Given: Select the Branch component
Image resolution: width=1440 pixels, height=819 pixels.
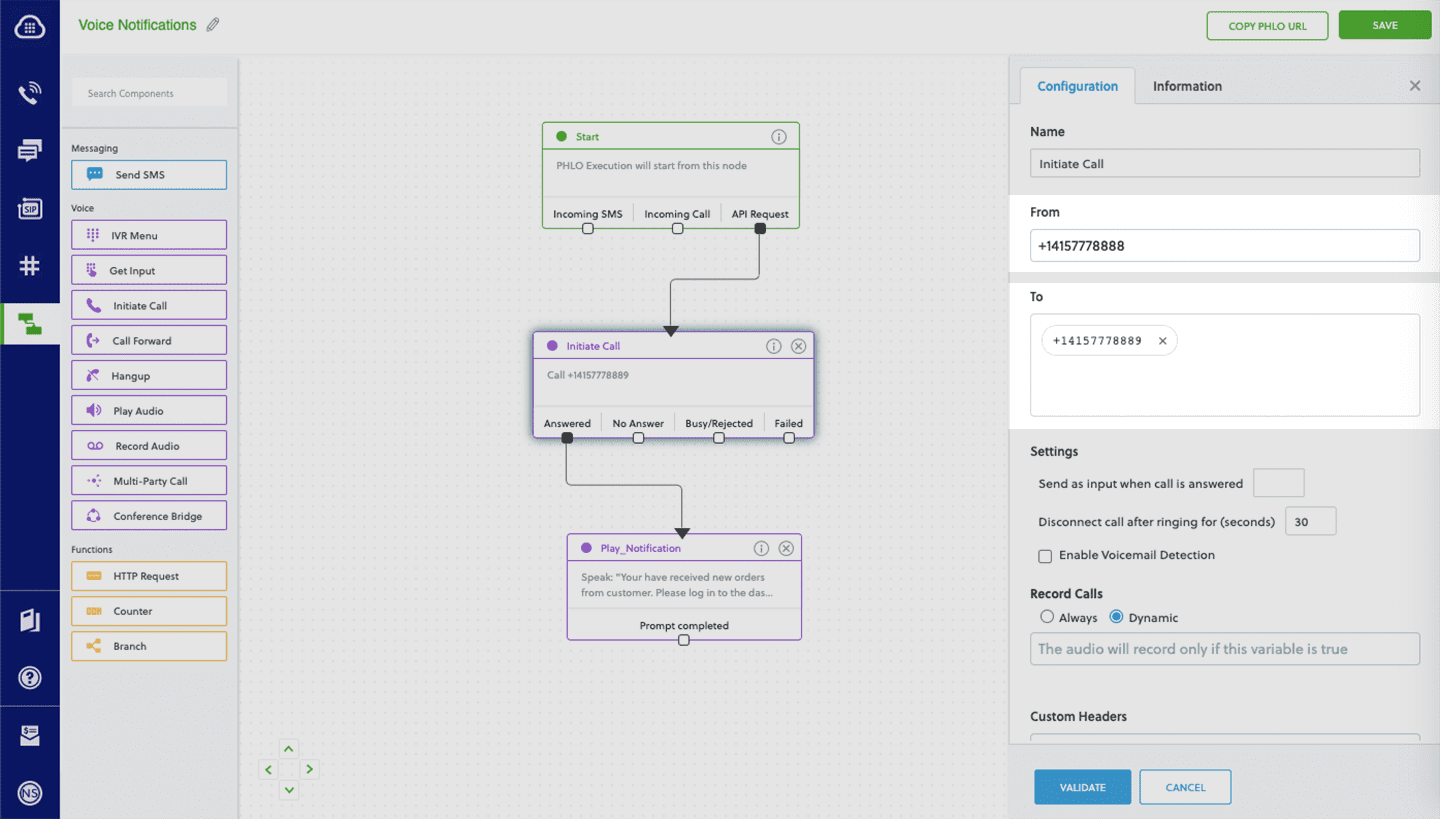Looking at the screenshot, I should (x=149, y=646).
